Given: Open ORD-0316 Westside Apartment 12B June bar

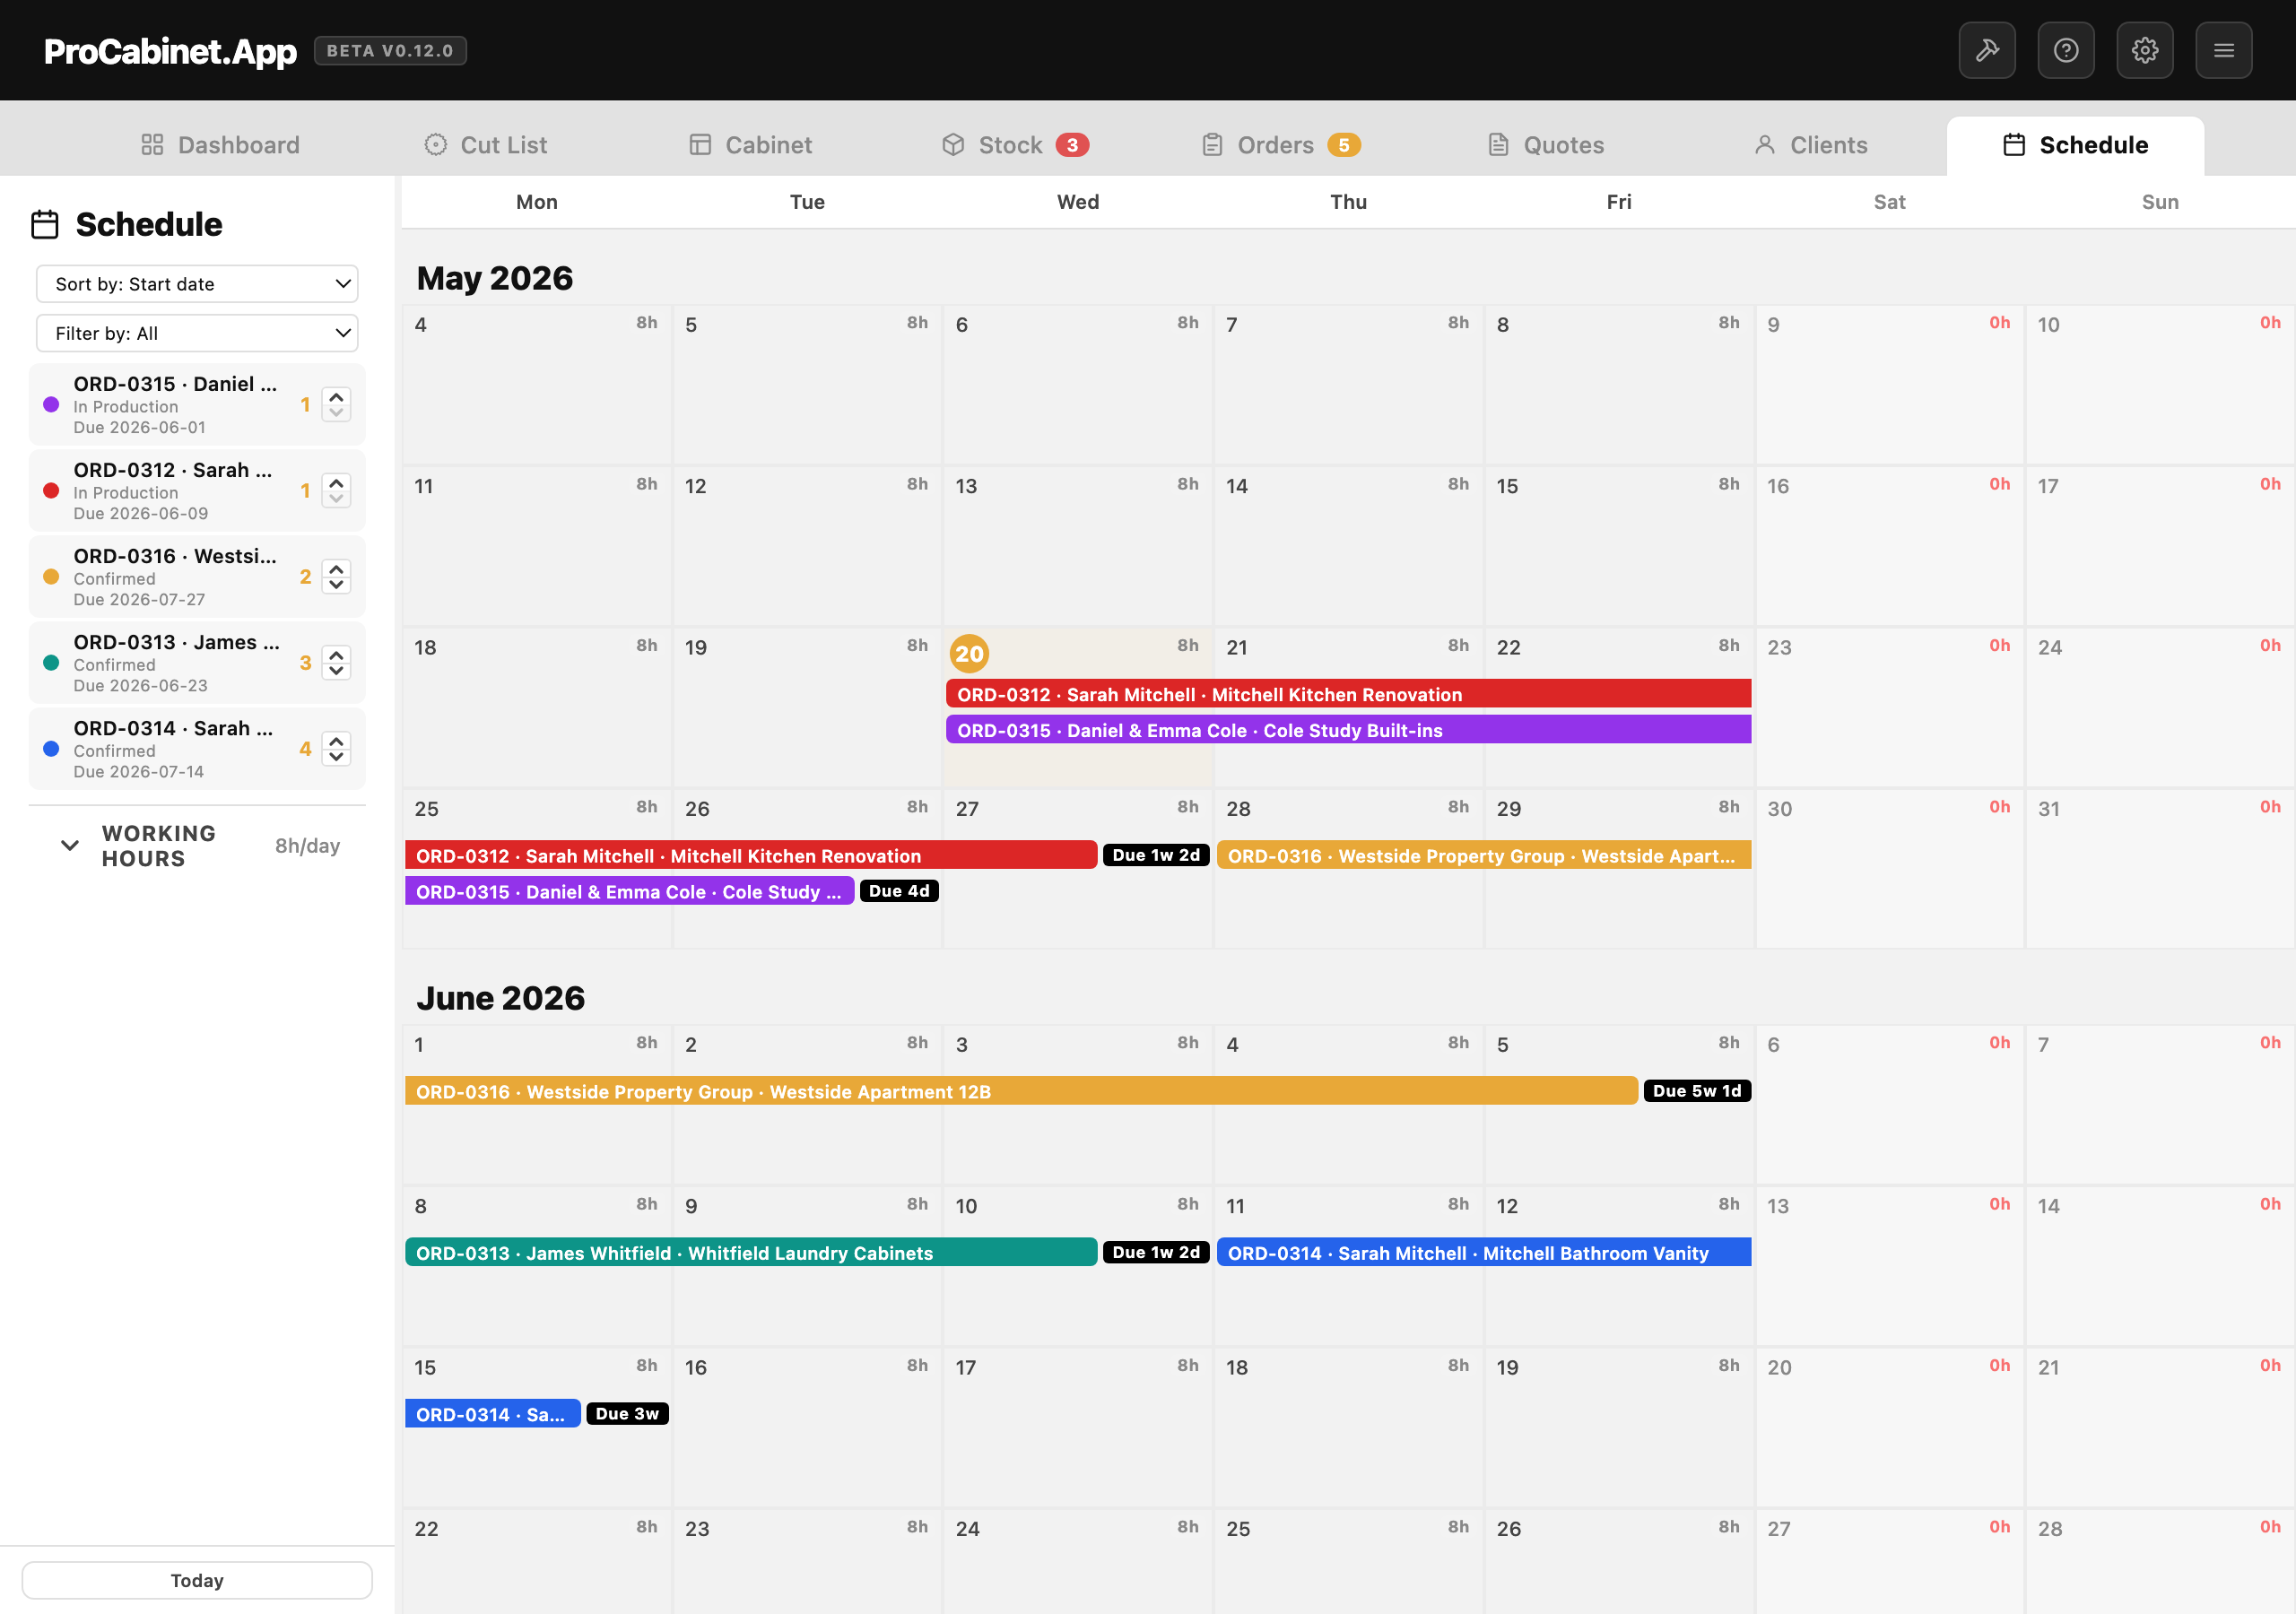Looking at the screenshot, I should (1021, 1091).
